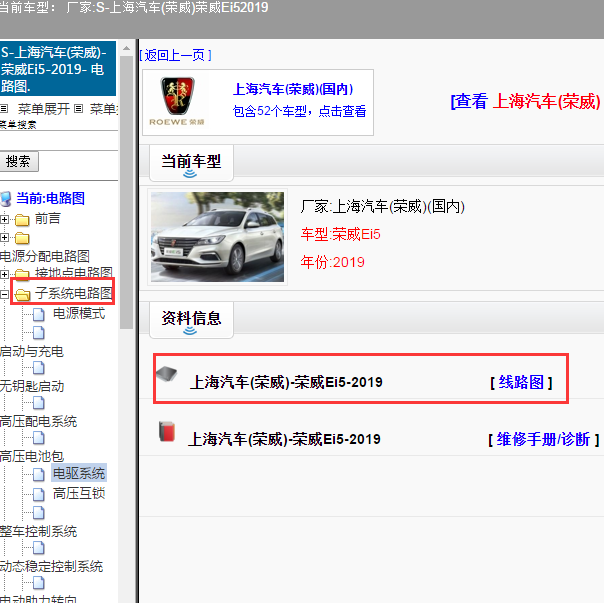
Task: Click the 年份:2019 text
Action: 332,262
